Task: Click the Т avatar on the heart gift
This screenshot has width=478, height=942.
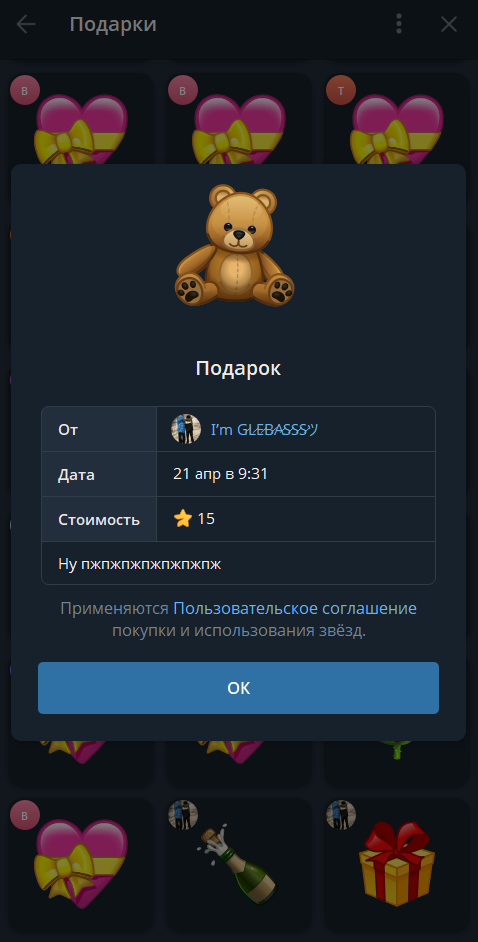Action: click(x=341, y=91)
